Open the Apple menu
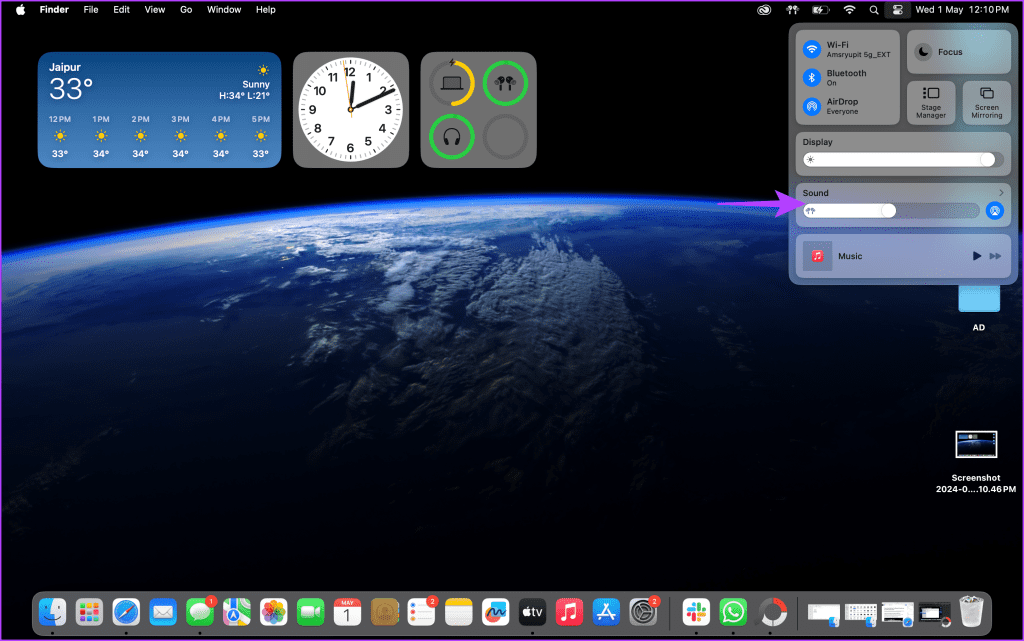 coord(20,10)
